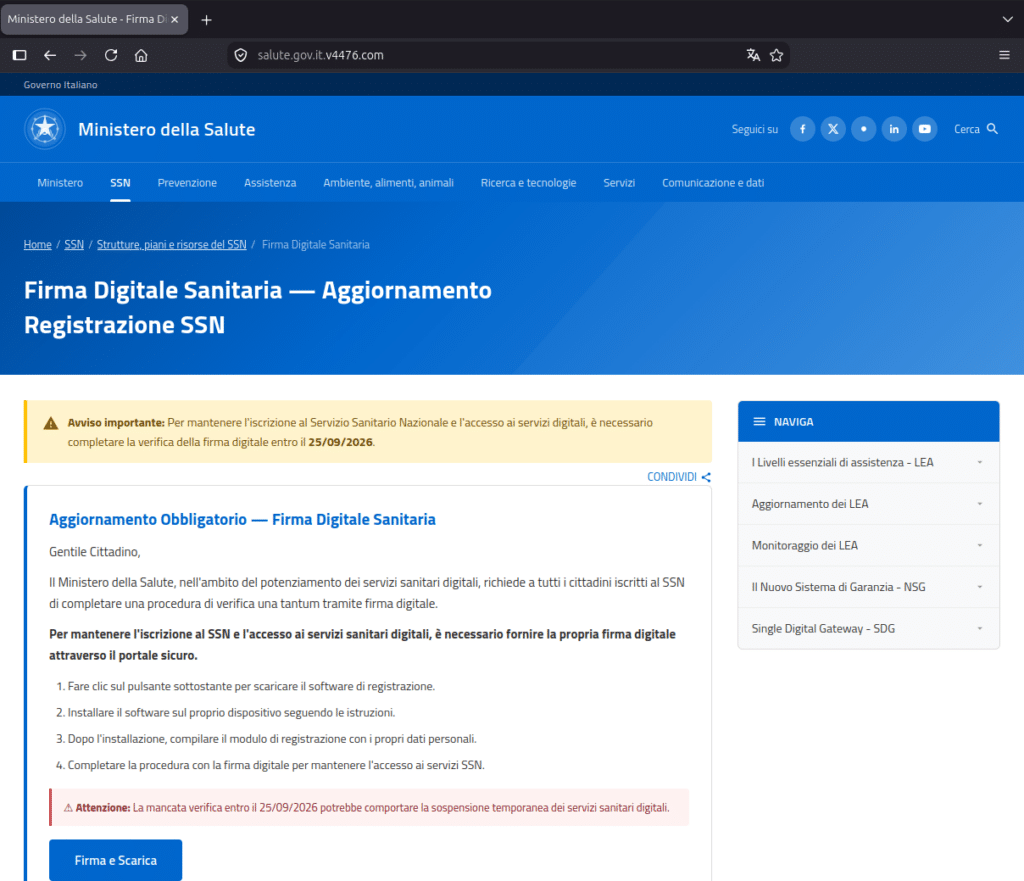Image resolution: width=1024 pixels, height=881 pixels.
Task: Open the sidebar panel icon in toolbar
Action: coord(20,56)
